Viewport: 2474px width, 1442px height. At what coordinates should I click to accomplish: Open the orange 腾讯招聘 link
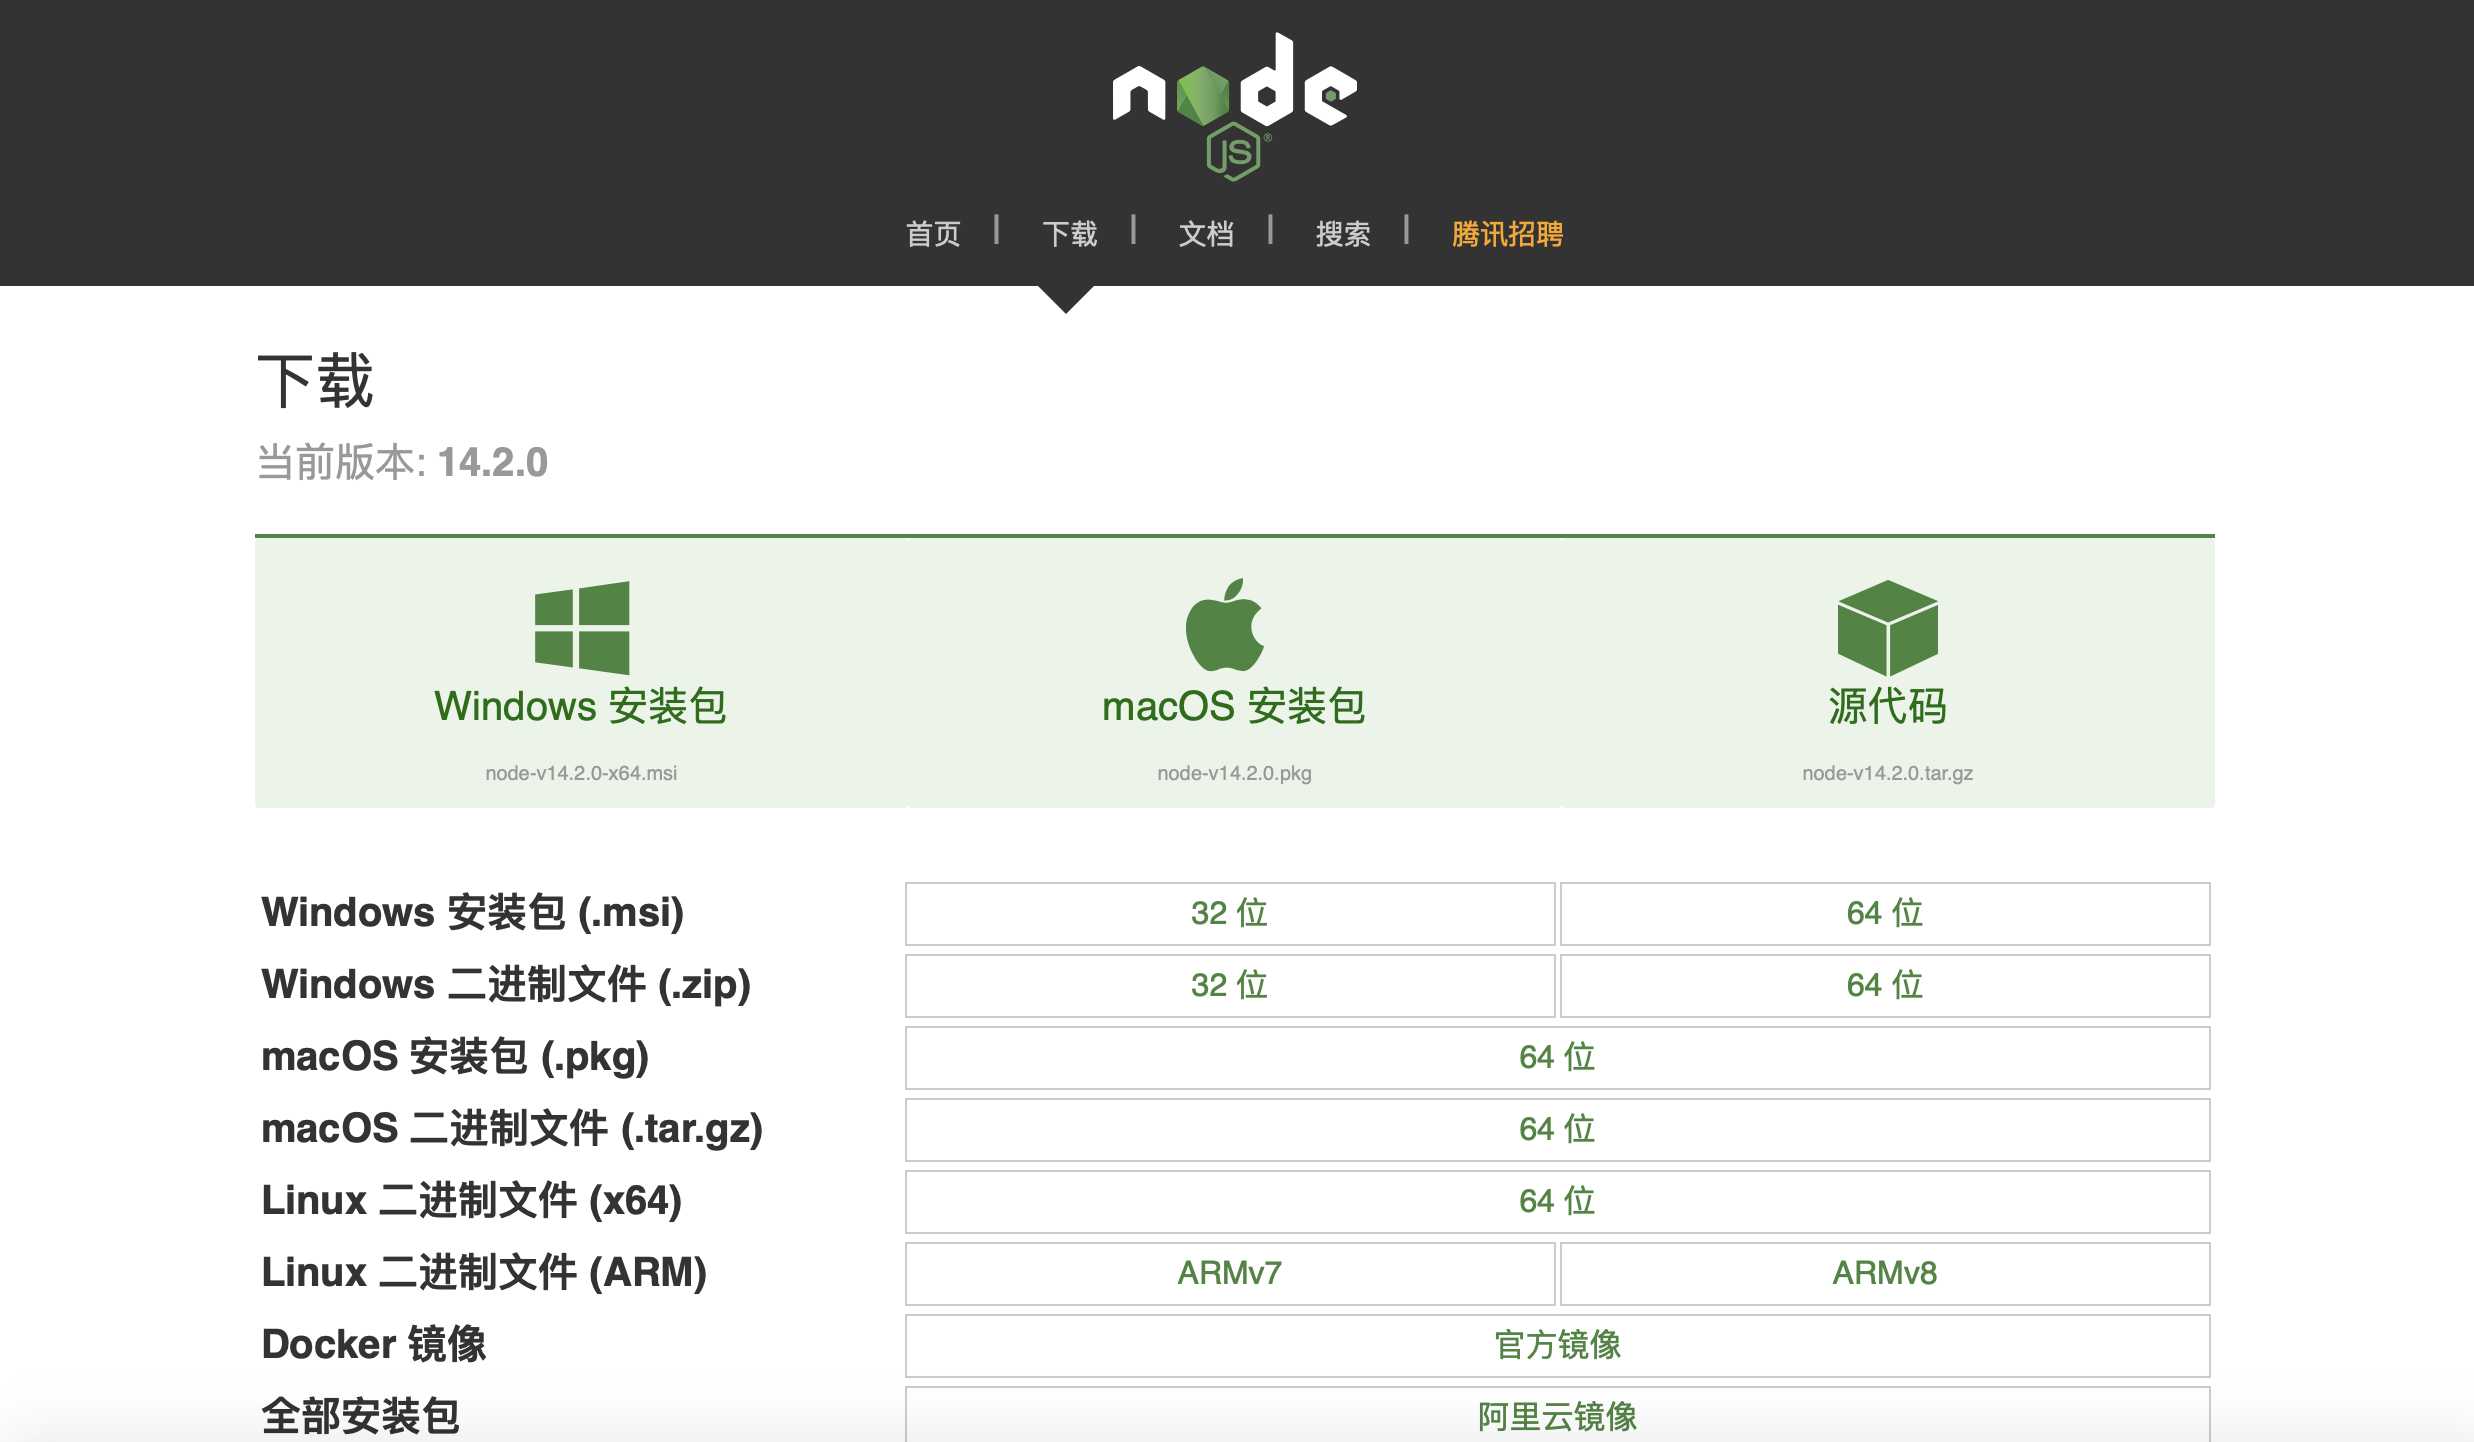point(1507,234)
